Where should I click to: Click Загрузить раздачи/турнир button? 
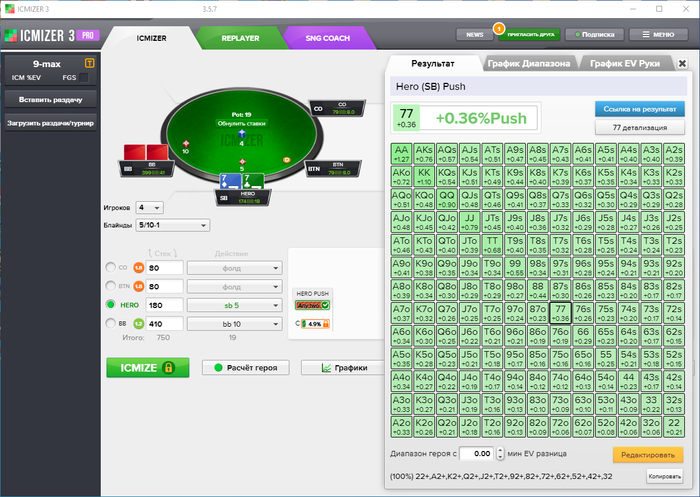tap(50, 123)
